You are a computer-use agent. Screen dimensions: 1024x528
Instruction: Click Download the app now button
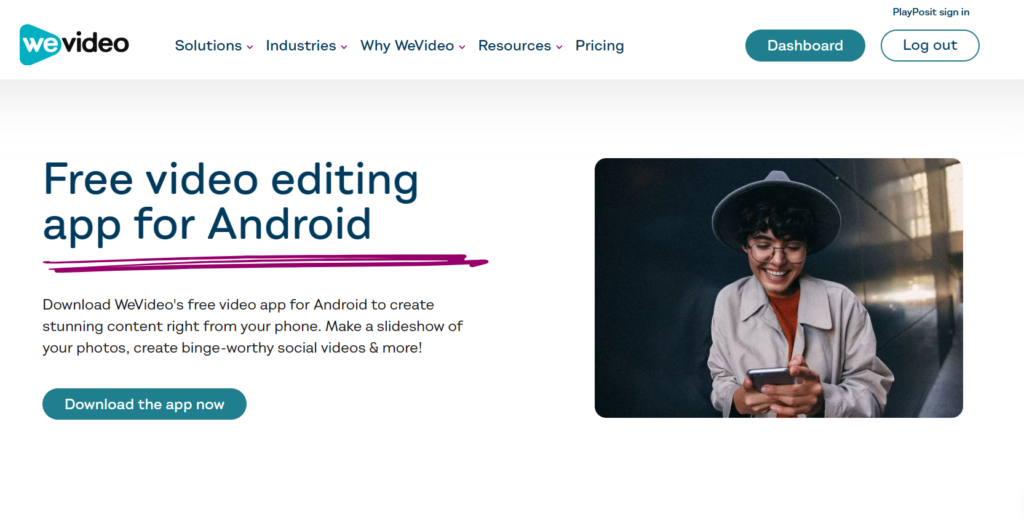click(144, 404)
